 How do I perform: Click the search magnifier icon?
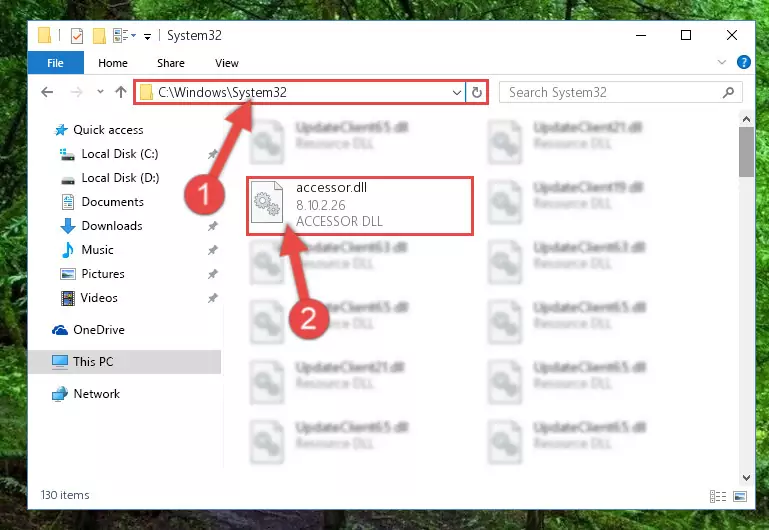click(728, 92)
